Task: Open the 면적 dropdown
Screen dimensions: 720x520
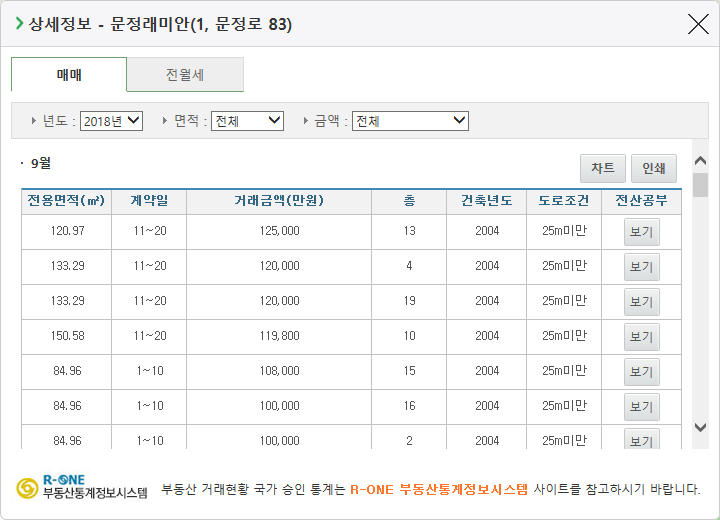Action: (x=247, y=121)
